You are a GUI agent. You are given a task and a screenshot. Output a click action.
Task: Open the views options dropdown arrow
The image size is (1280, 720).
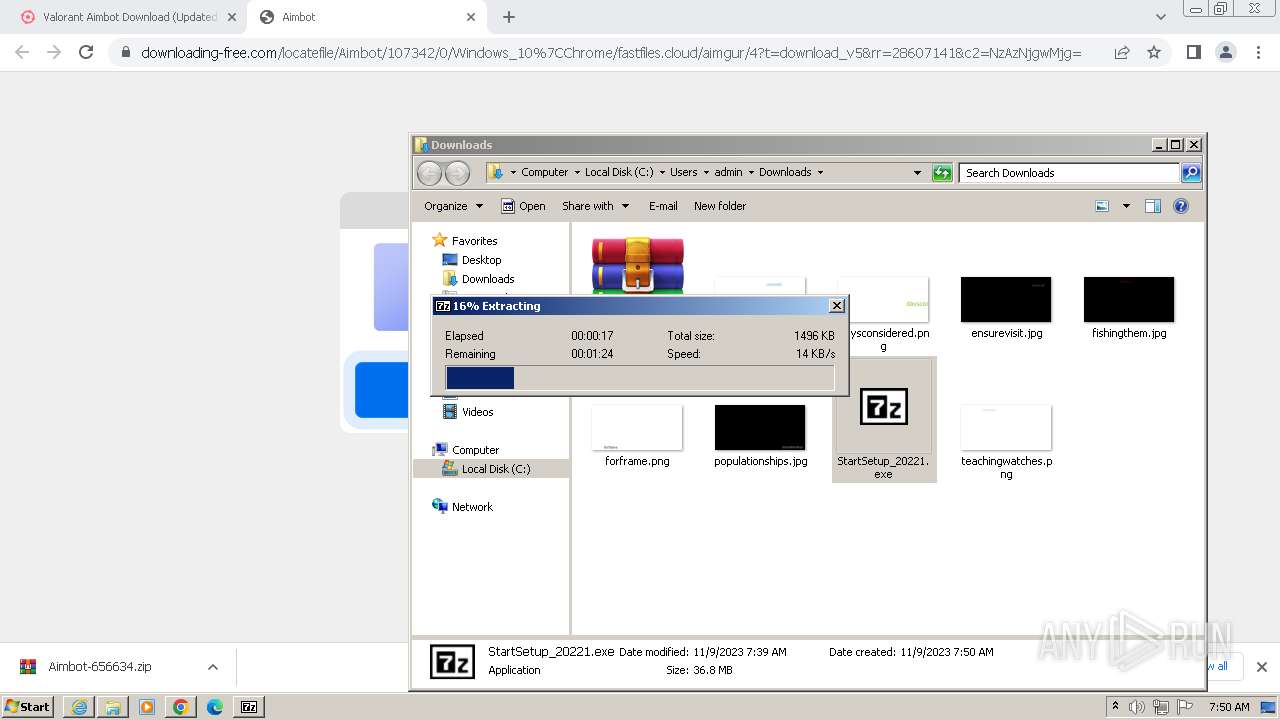(x=1126, y=206)
